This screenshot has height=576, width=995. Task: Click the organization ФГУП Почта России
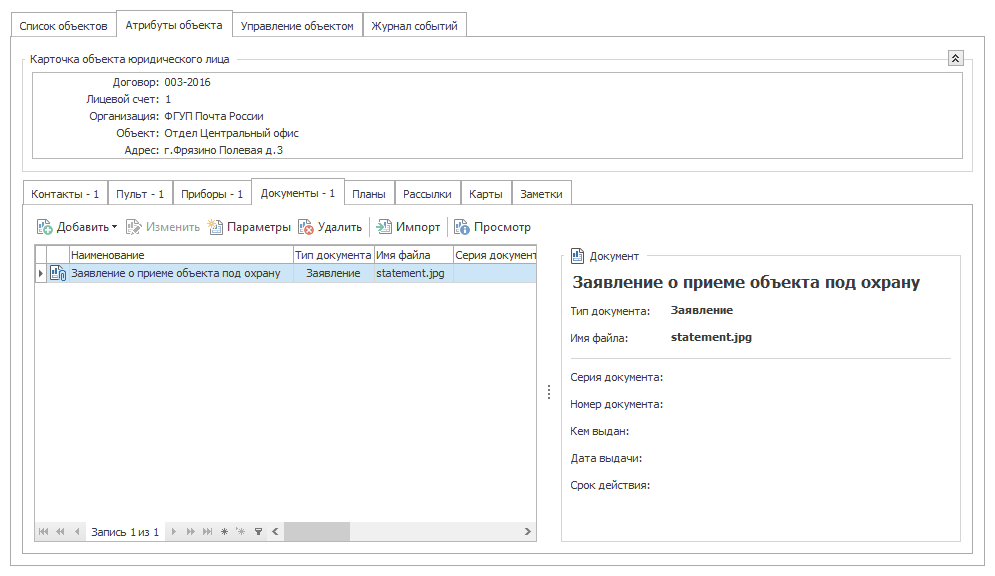pos(214,116)
